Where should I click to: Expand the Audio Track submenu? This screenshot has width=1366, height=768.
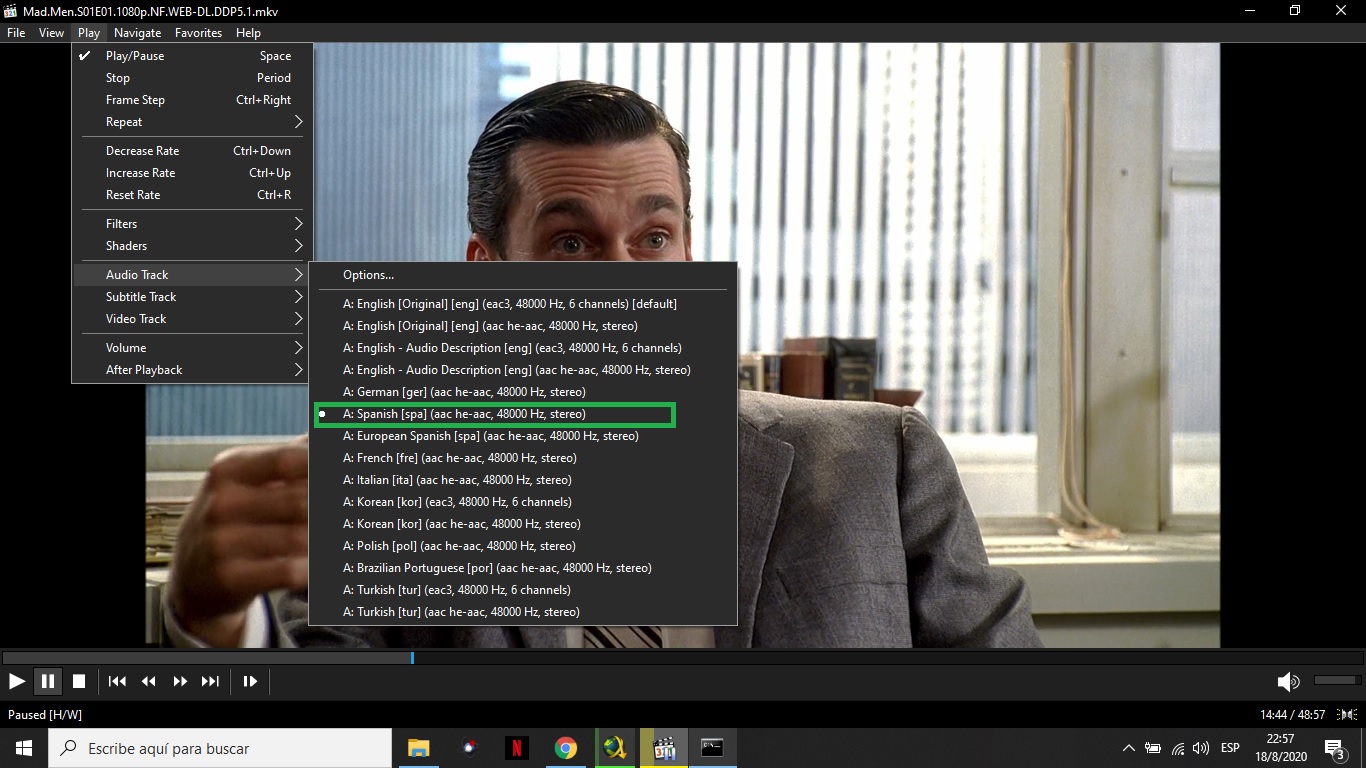coord(192,275)
